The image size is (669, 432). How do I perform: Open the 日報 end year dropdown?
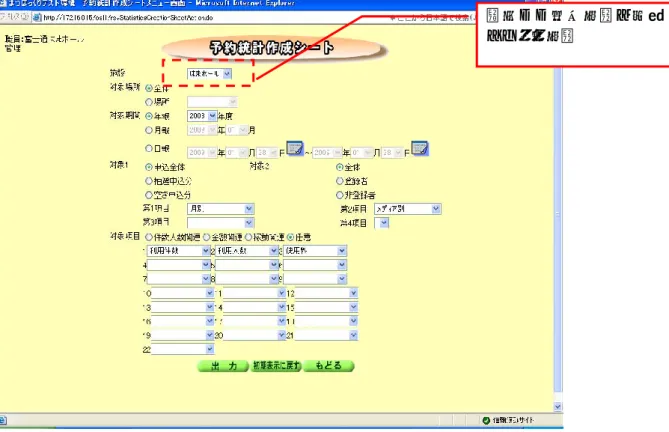327,153
